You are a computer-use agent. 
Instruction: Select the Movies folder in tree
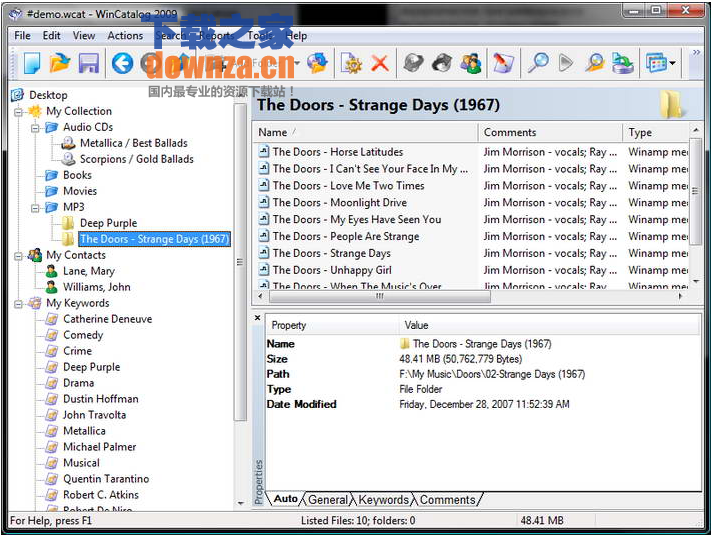(x=80, y=191)
